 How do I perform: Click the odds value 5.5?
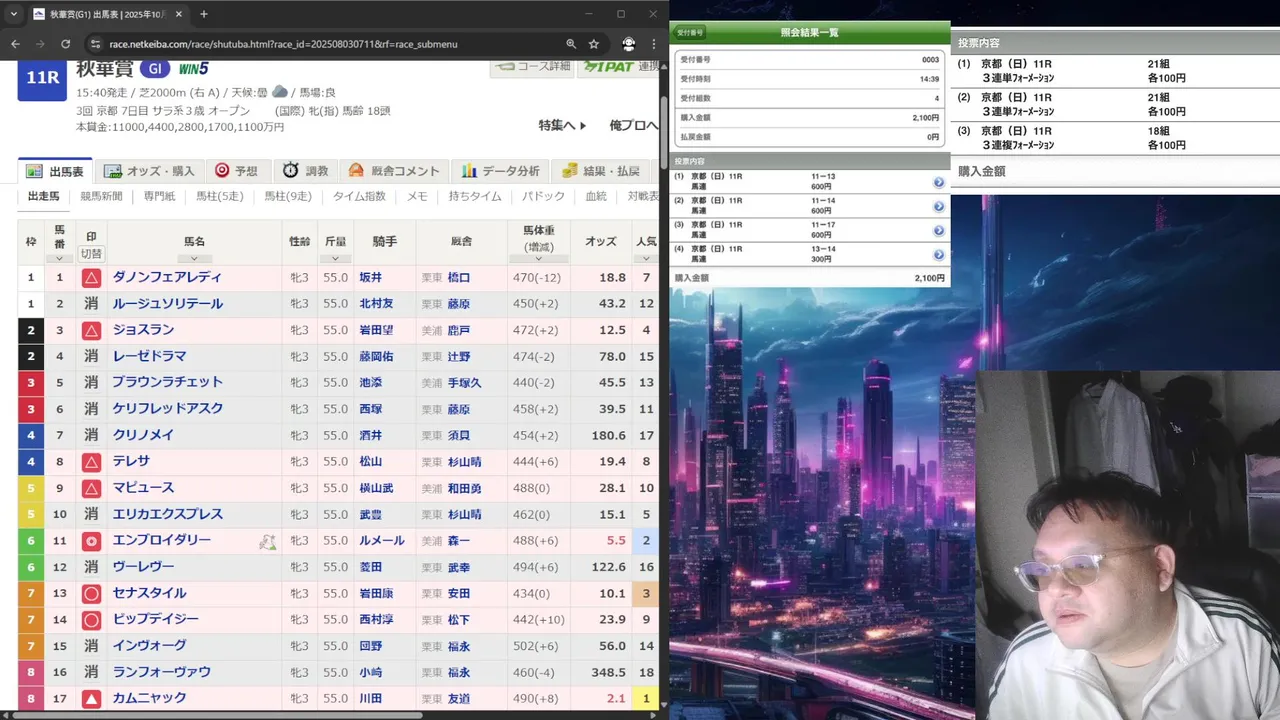tap(616, 540)
